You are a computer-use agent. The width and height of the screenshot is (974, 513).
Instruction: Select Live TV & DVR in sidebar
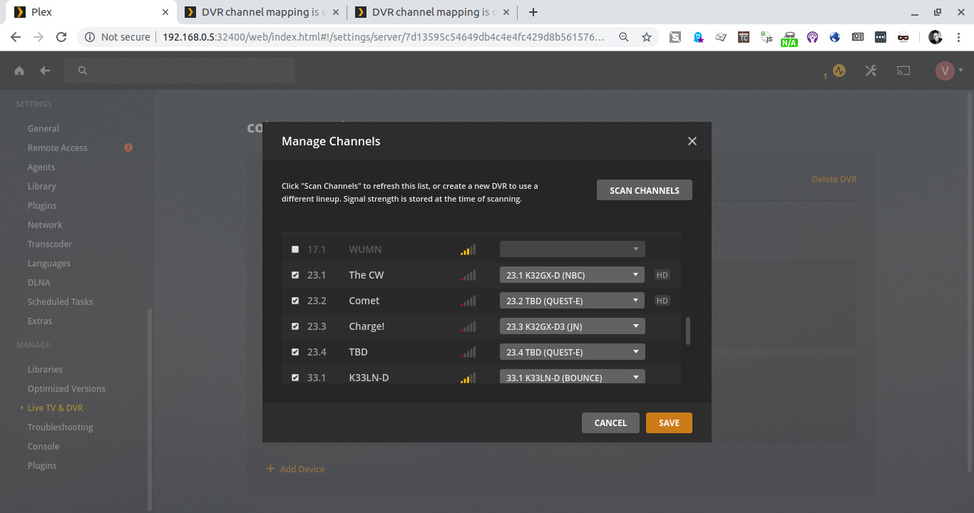click(55, 408)
